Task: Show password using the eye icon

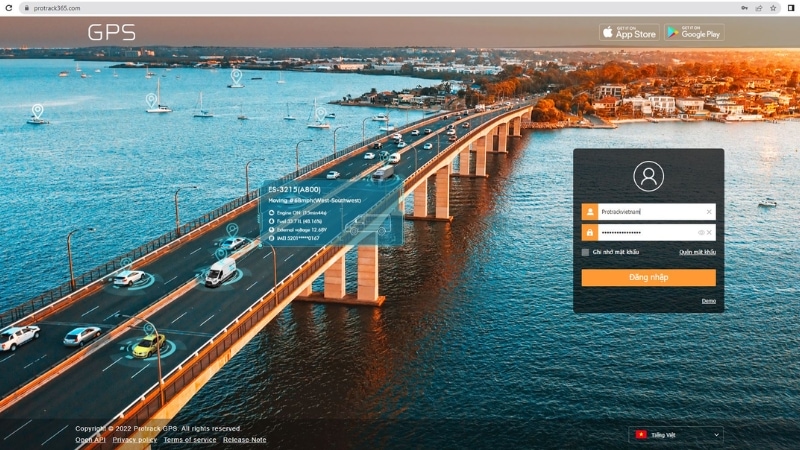Action: pyautogui.click(x=700, y=232)
